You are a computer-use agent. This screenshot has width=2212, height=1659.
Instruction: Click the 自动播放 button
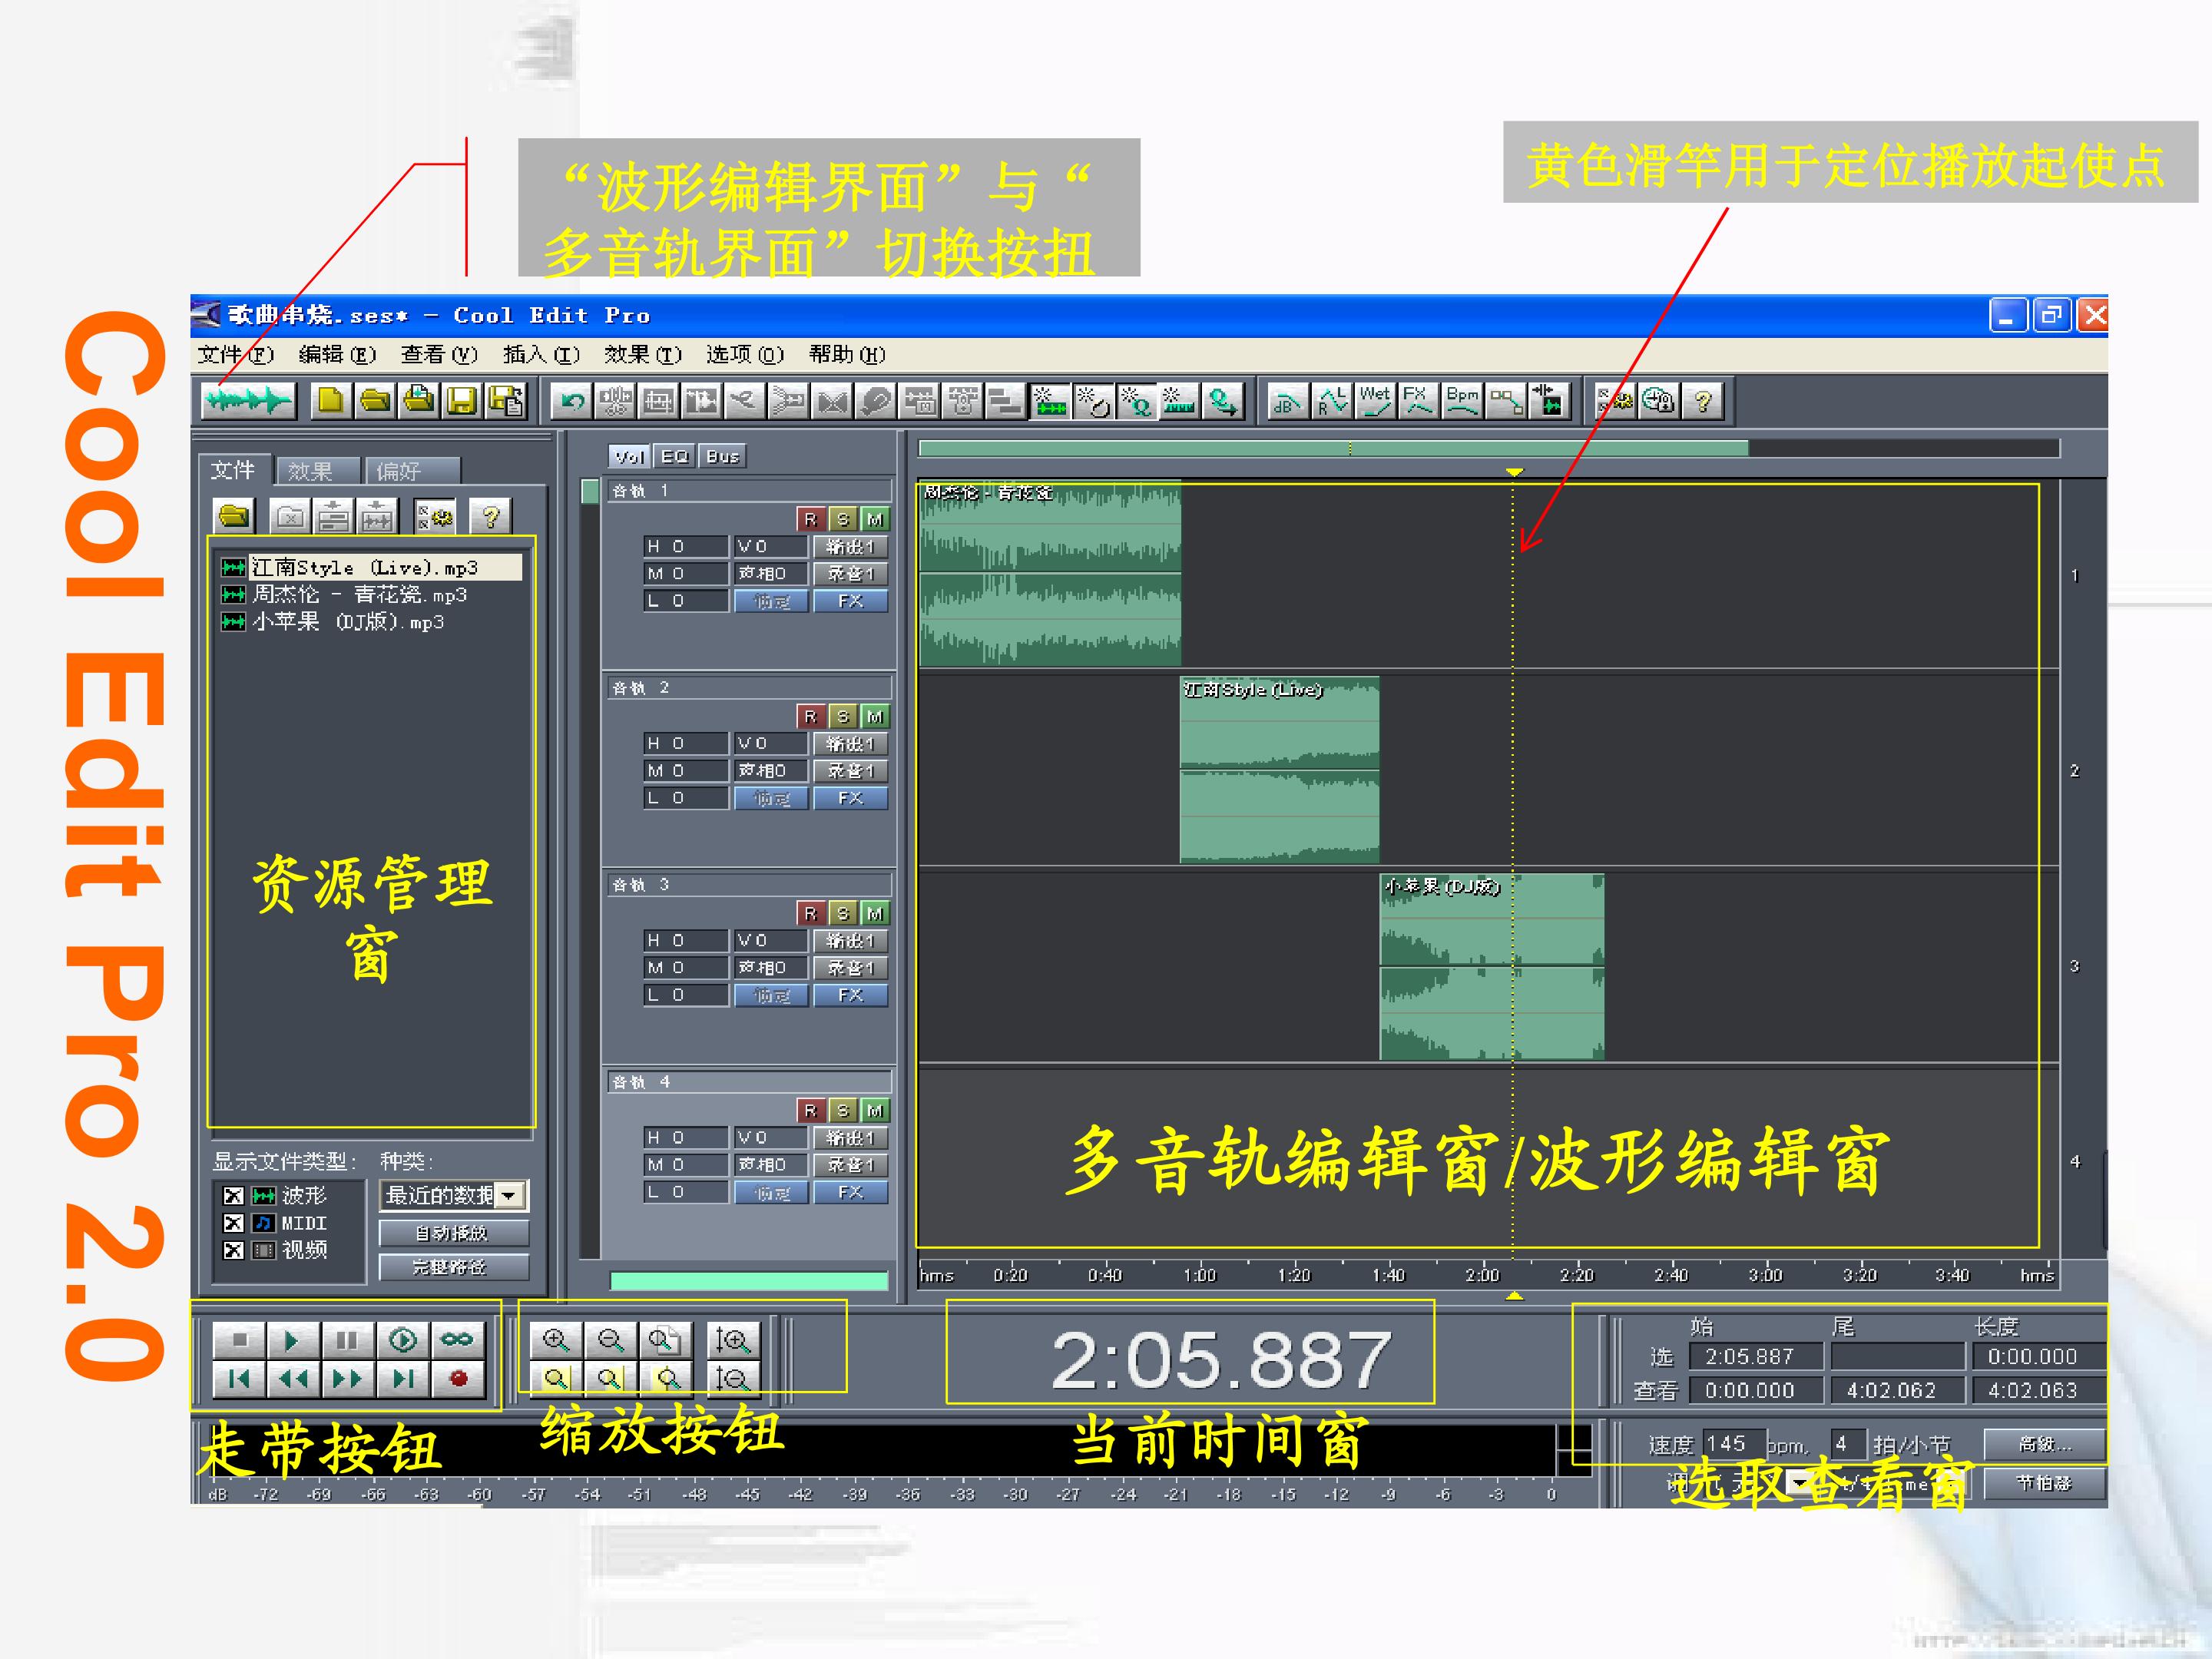(x=454, y=1233)
